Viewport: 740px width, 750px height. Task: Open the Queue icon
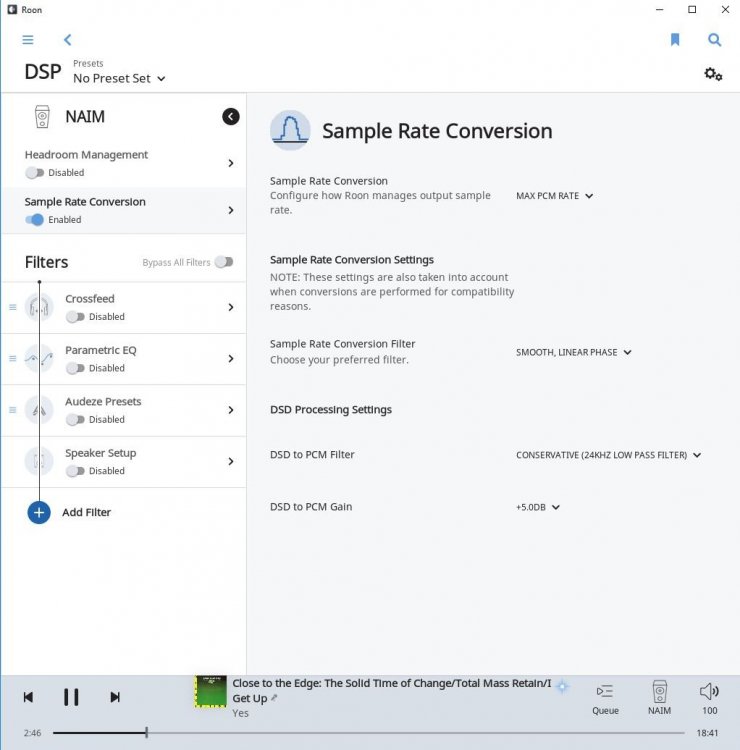[605, 698]
